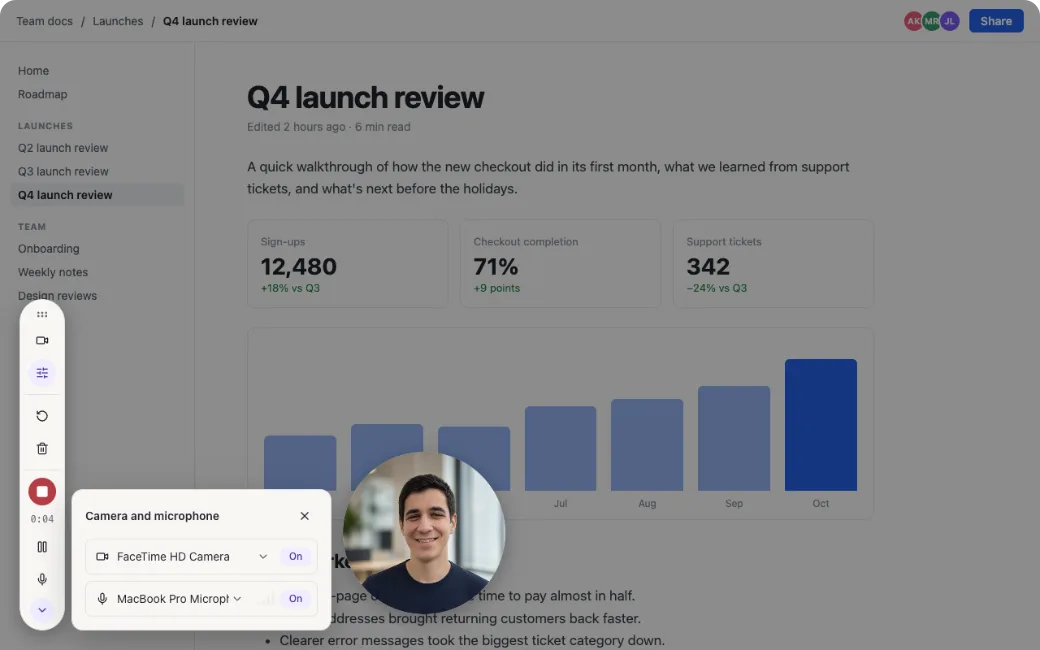Turn off the FaceTime HD Camera On toggle
Viewport: 1040px width, 650px height.
296,556
